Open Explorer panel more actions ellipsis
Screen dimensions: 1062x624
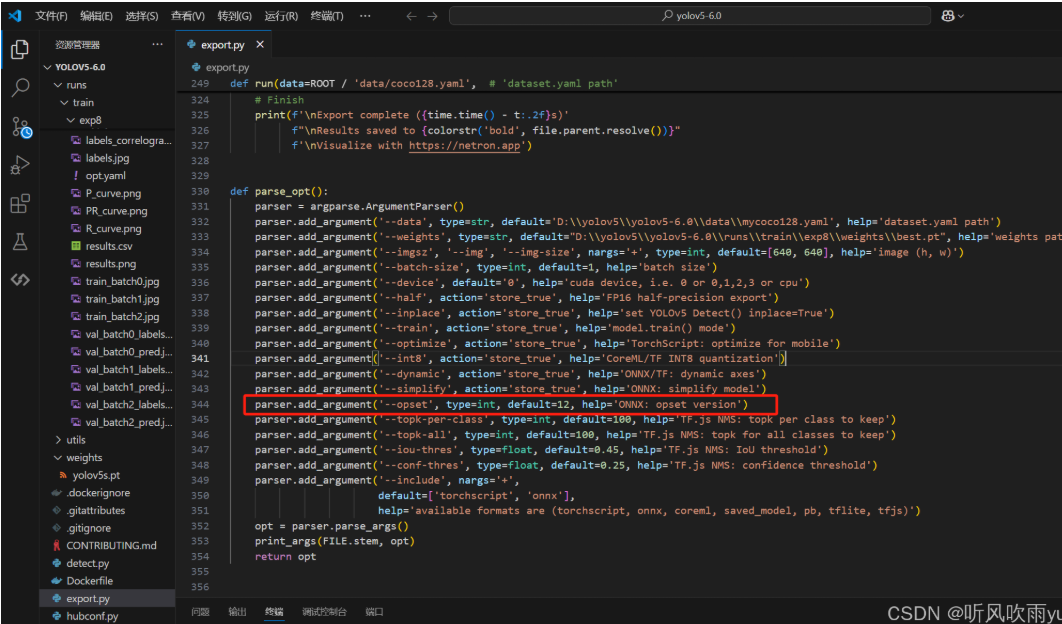[157, 45]
